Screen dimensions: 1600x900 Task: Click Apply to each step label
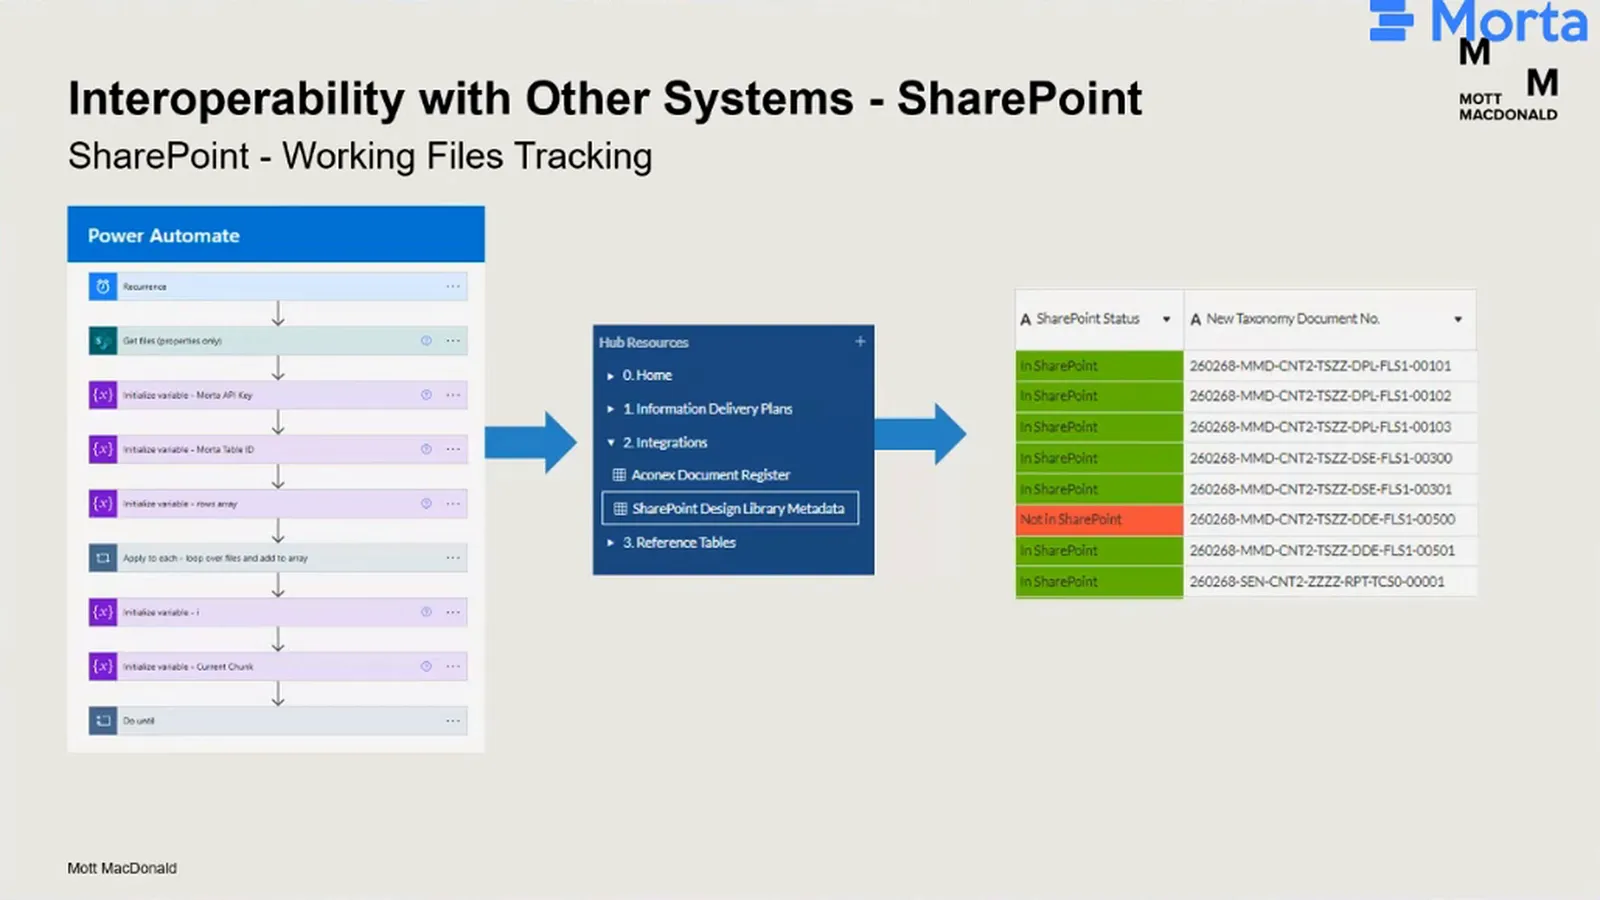215,558
